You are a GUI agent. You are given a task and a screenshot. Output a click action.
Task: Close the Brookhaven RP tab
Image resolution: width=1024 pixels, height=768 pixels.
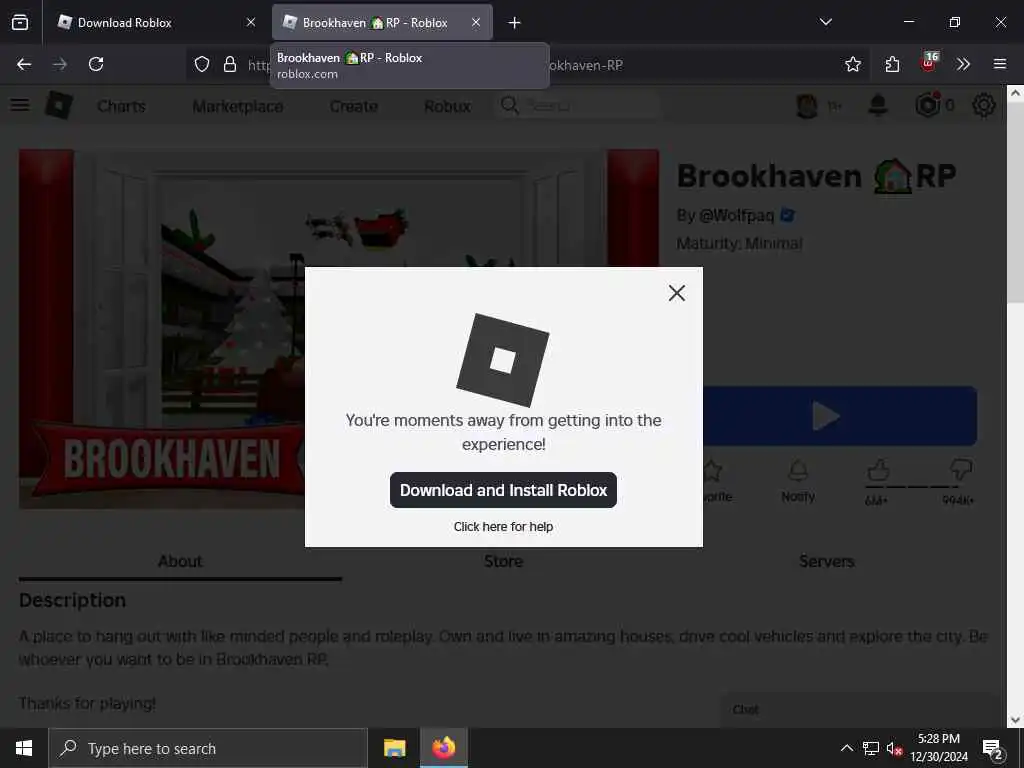click(x=476, y=22)
